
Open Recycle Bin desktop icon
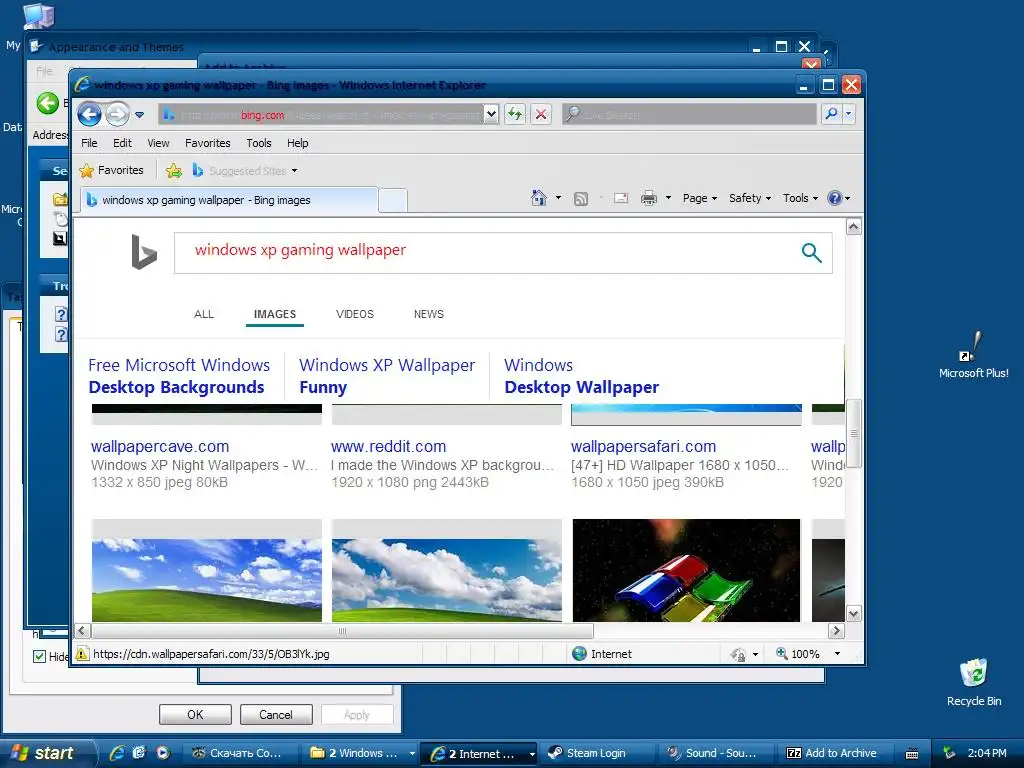point(974,682)
